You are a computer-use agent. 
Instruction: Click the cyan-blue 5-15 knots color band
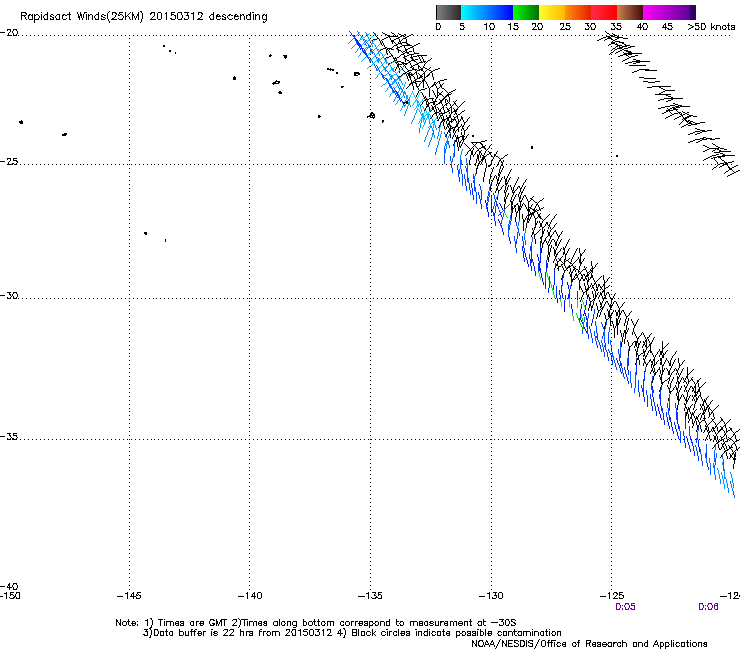click(487, 12)
